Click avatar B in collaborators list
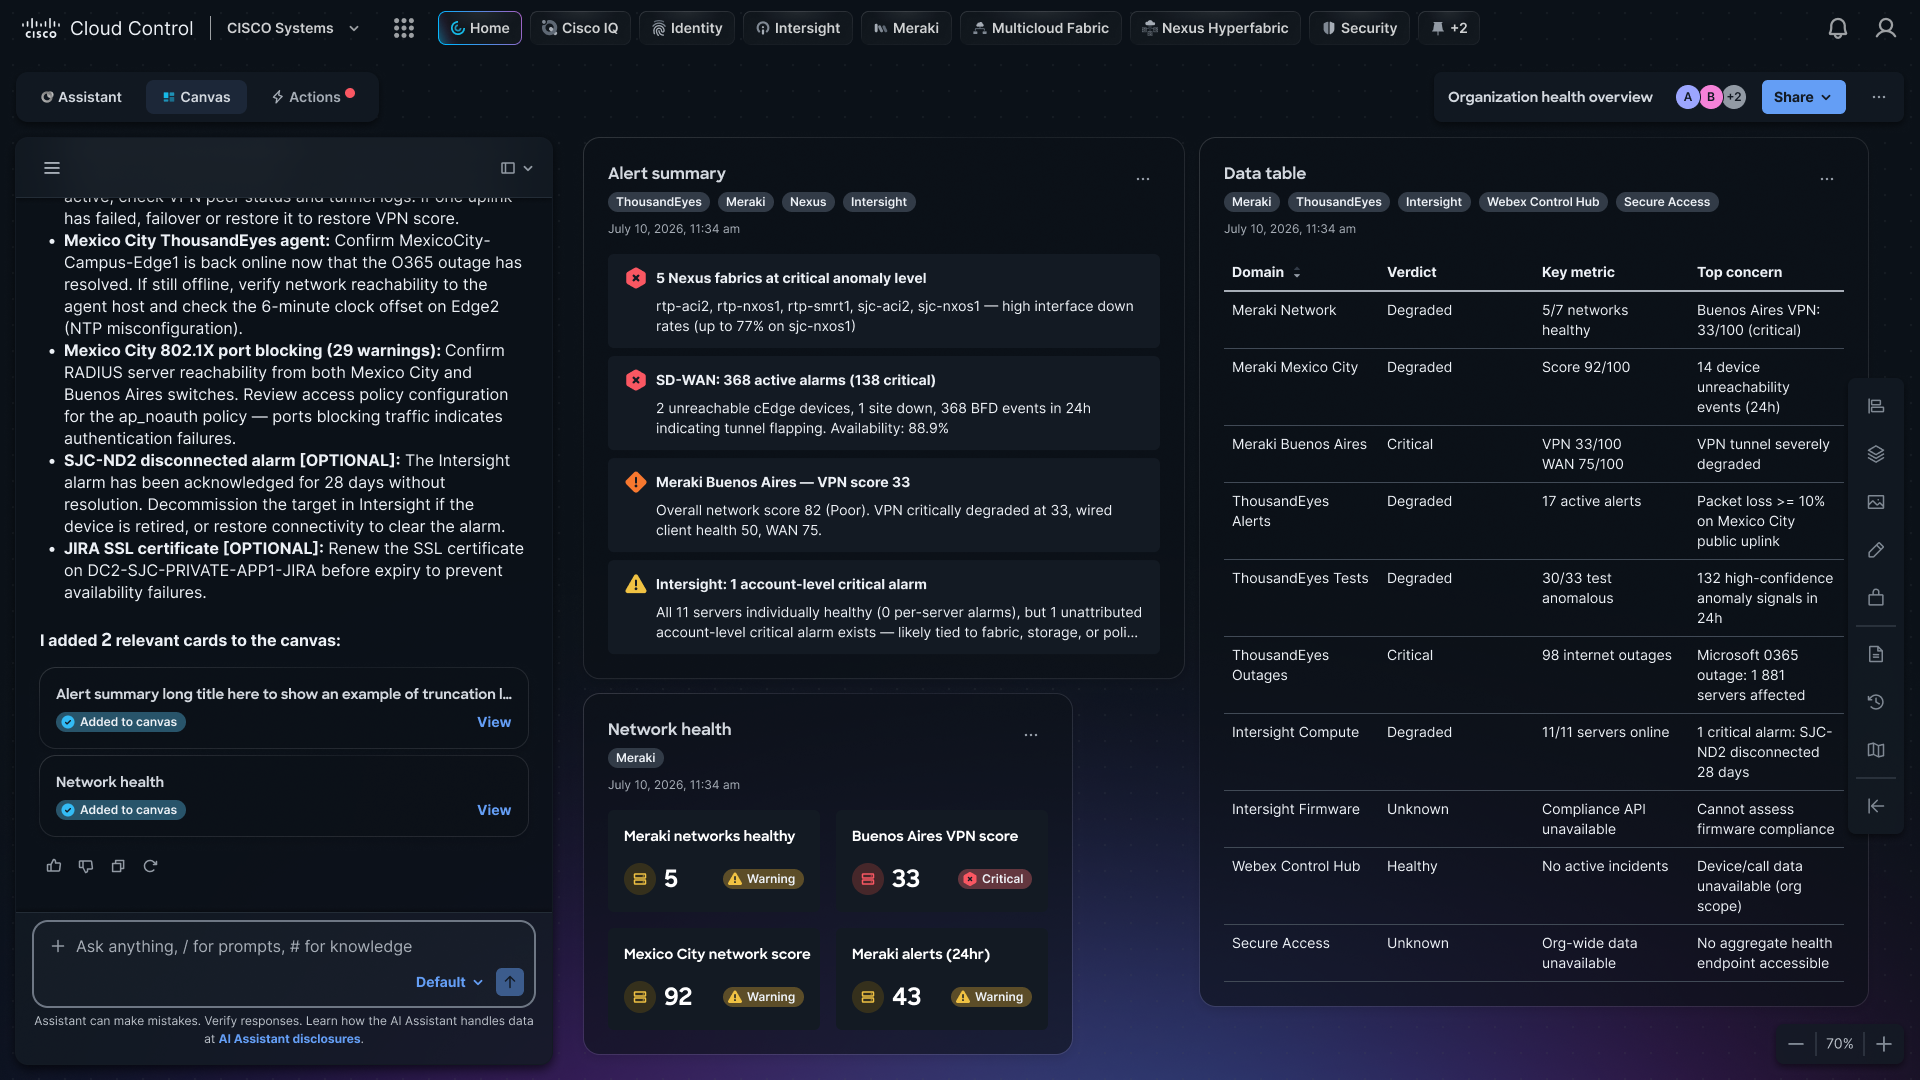 (1711, 97)
